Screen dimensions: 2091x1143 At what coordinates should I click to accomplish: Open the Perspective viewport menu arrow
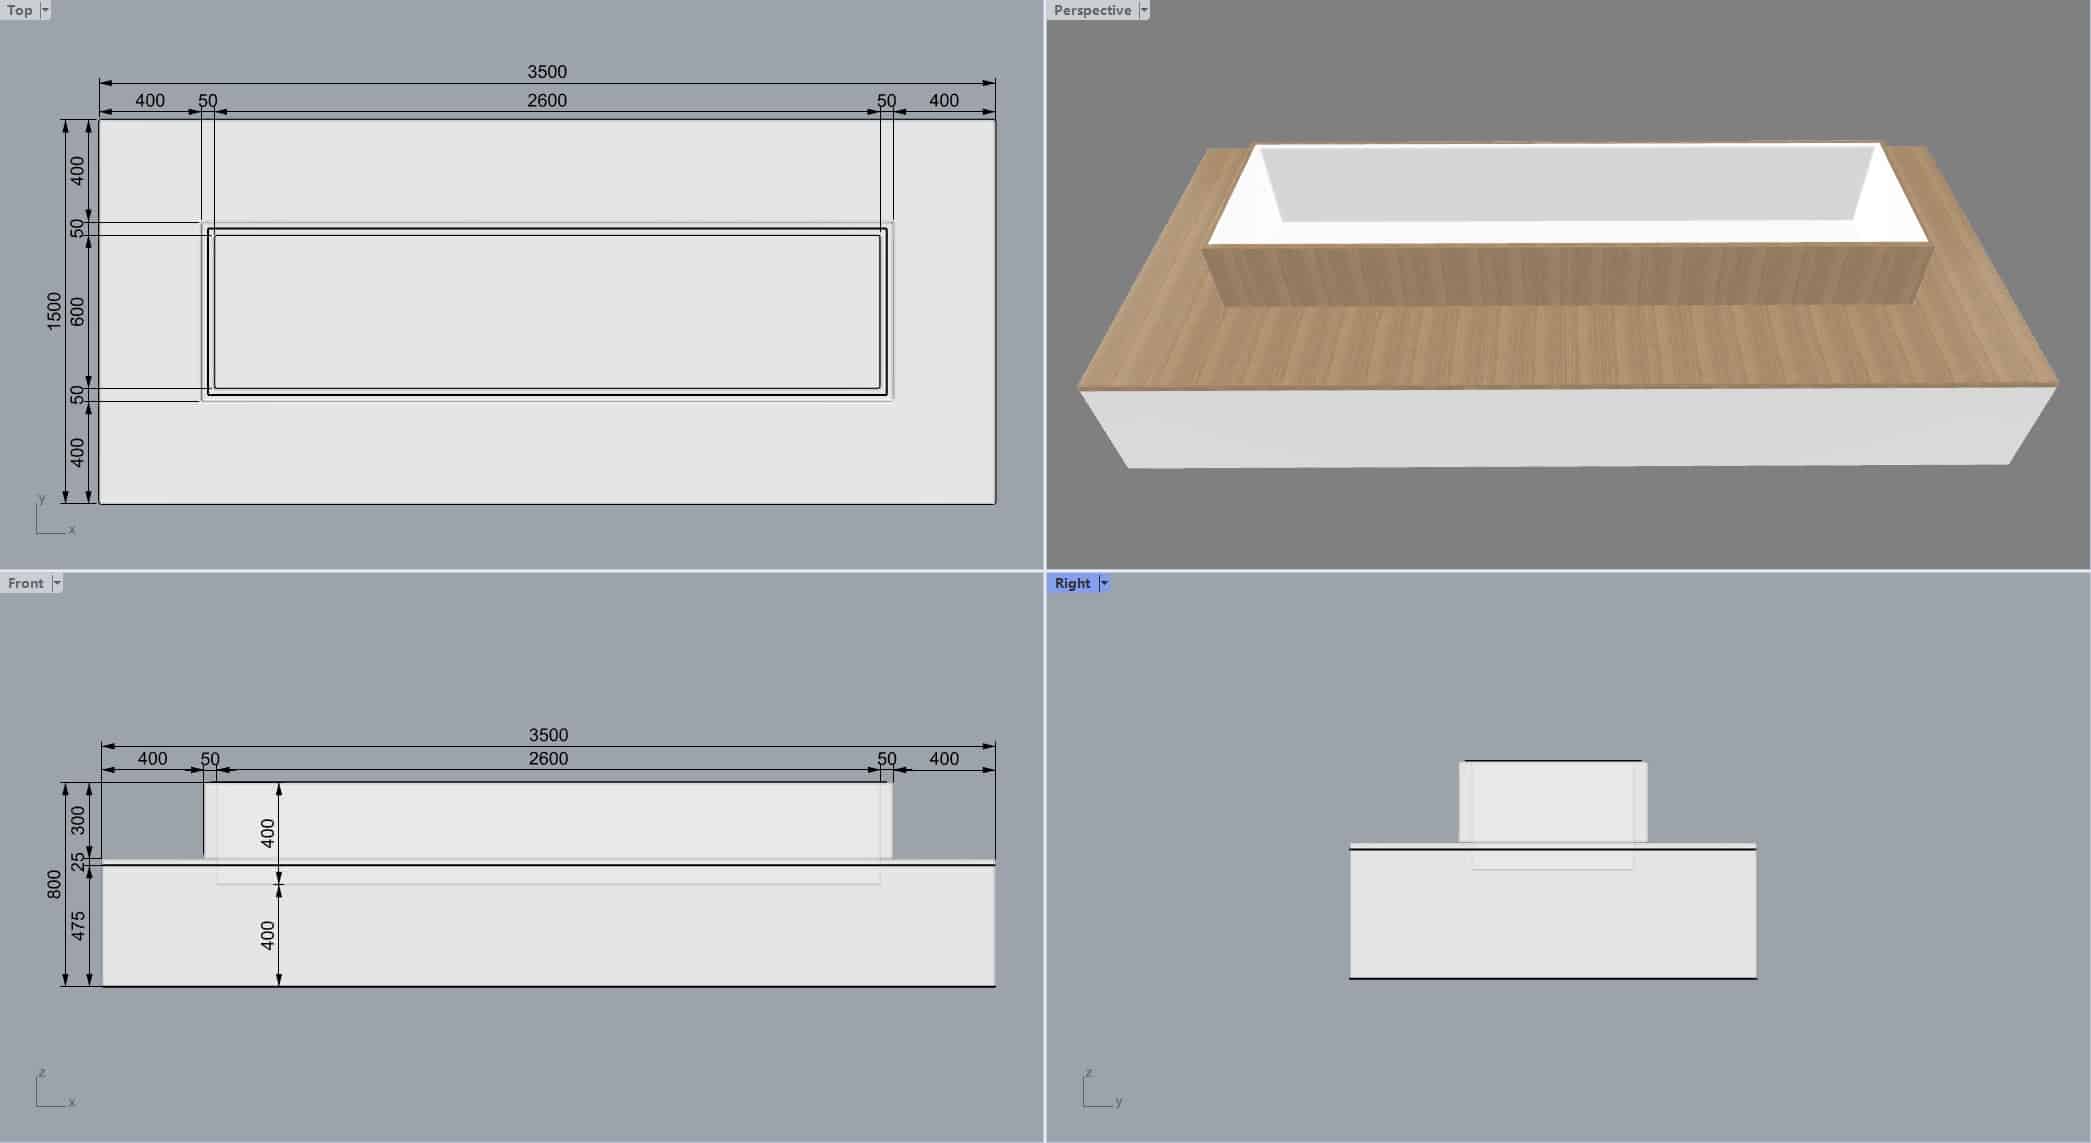1144,10
